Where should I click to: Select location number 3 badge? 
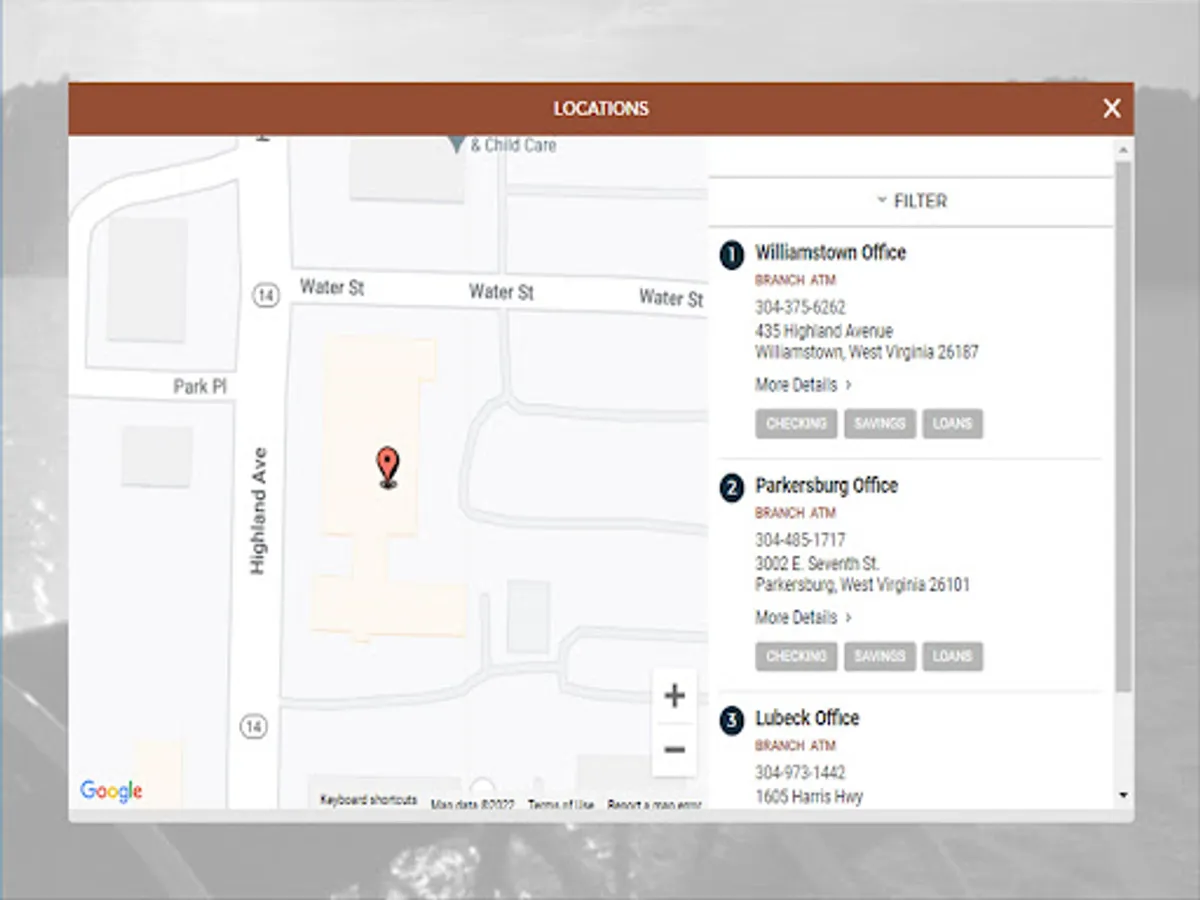click(x=732, y=721)
